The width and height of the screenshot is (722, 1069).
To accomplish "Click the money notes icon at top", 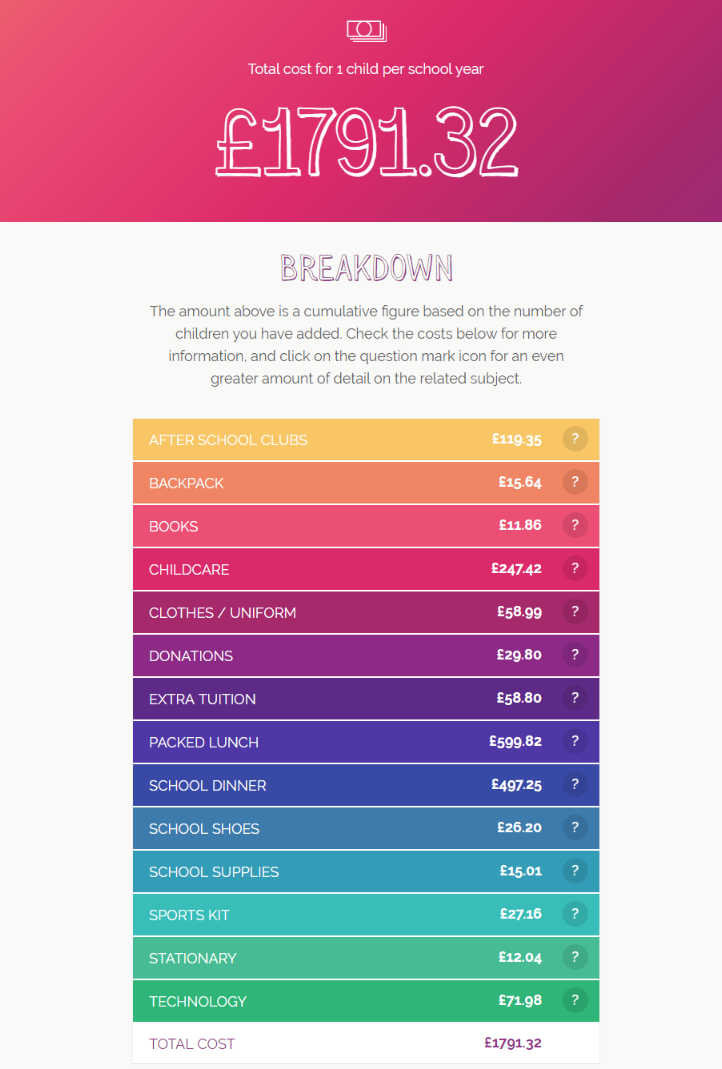I will 366,31.
